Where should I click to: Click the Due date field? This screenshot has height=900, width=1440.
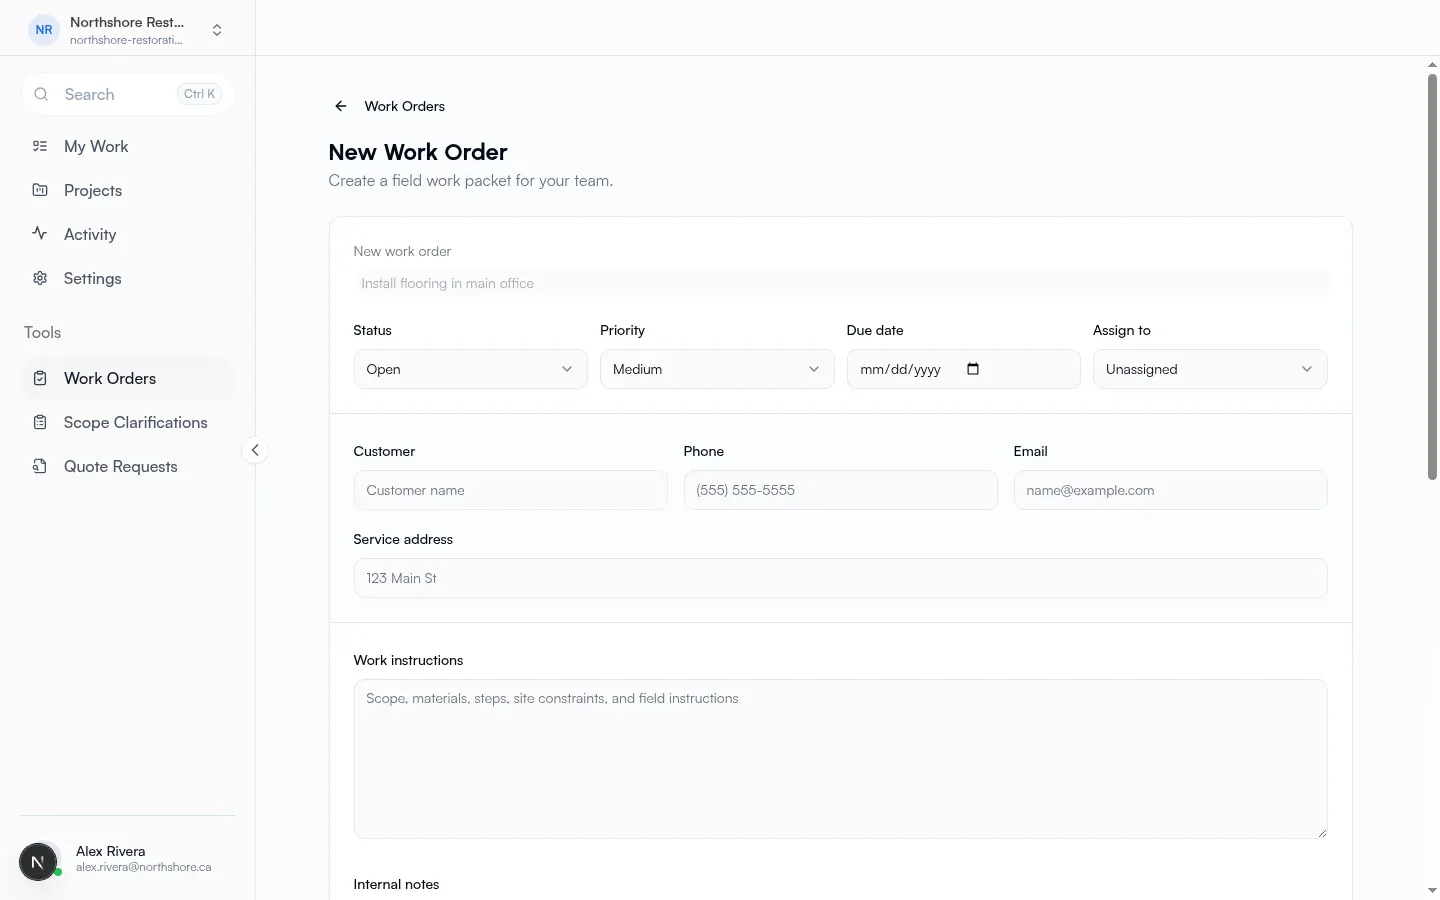pyautogui.click(x=963, y=369)
